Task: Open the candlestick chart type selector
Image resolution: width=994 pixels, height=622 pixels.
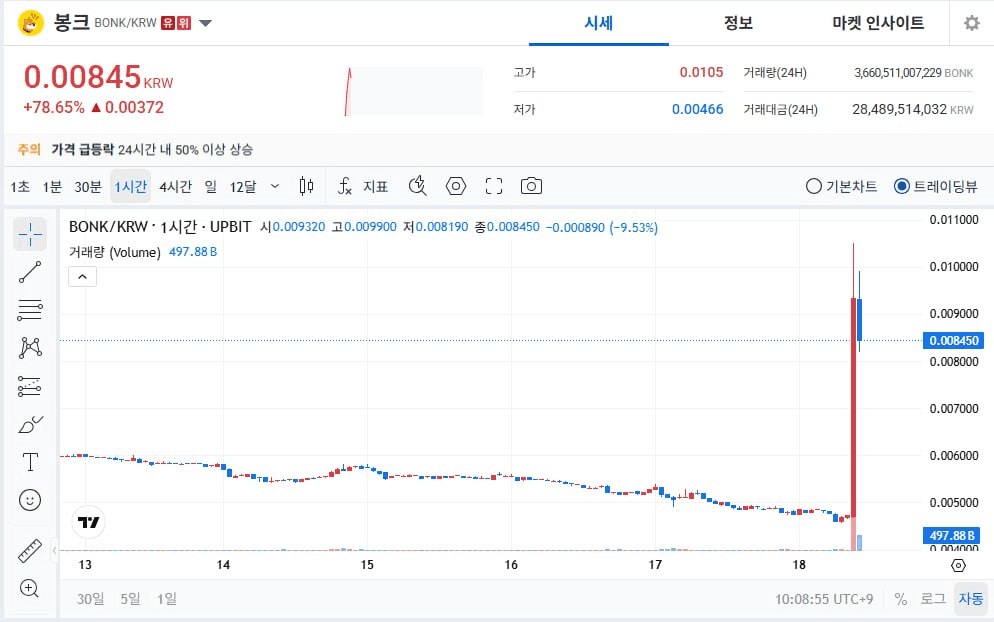Action: (306, 186)
